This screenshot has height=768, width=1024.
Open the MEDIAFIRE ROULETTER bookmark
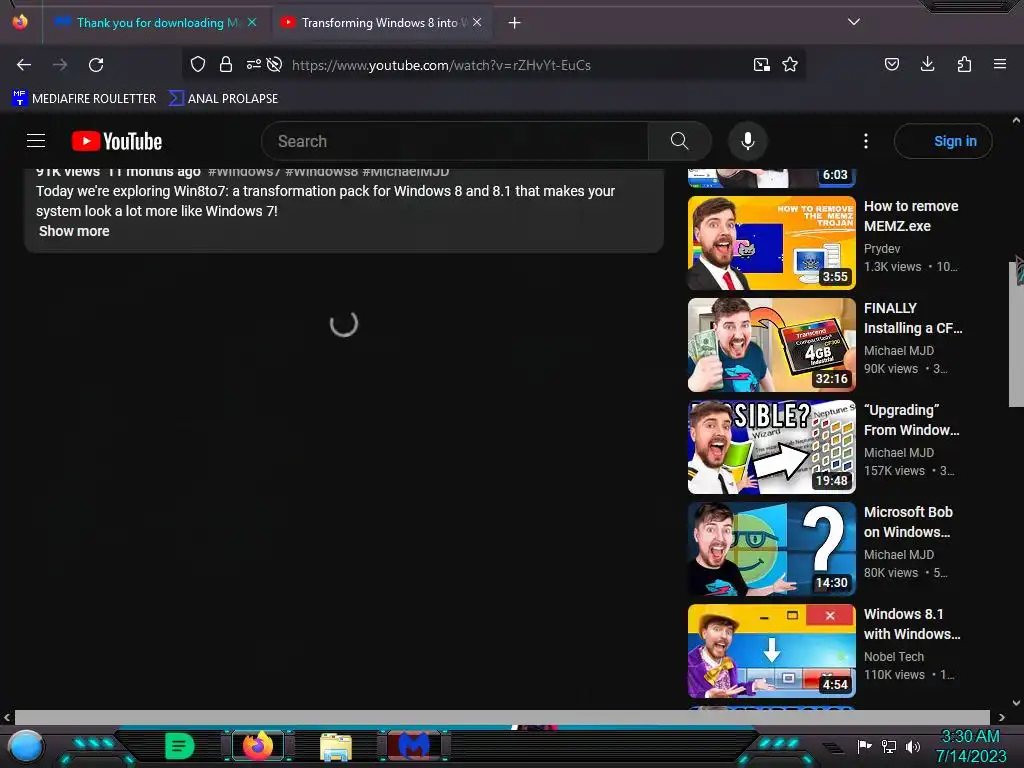coord(84,99)
